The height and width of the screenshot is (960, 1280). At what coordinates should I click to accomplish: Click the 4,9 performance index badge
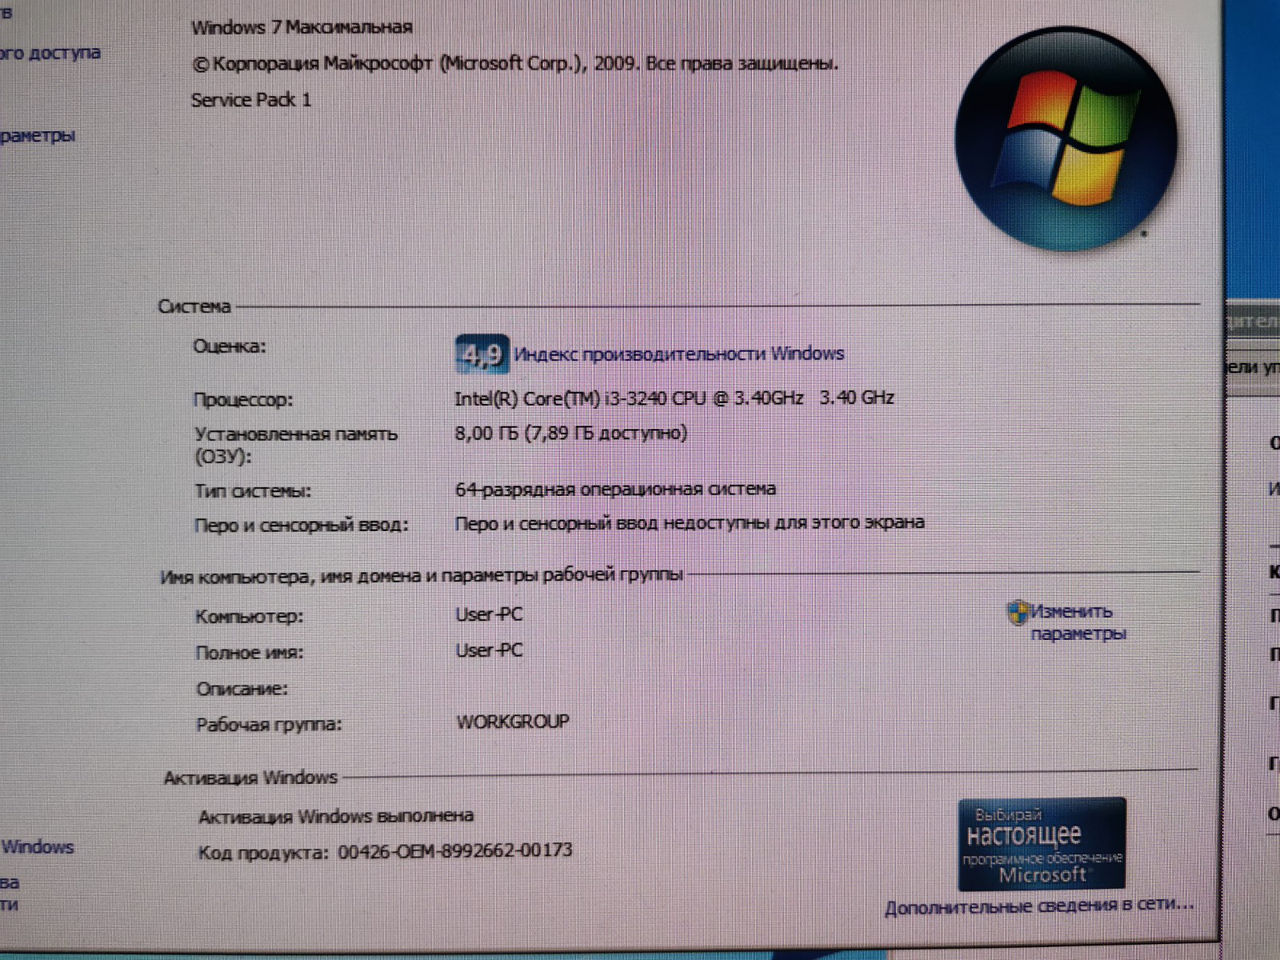pos(481,353)
